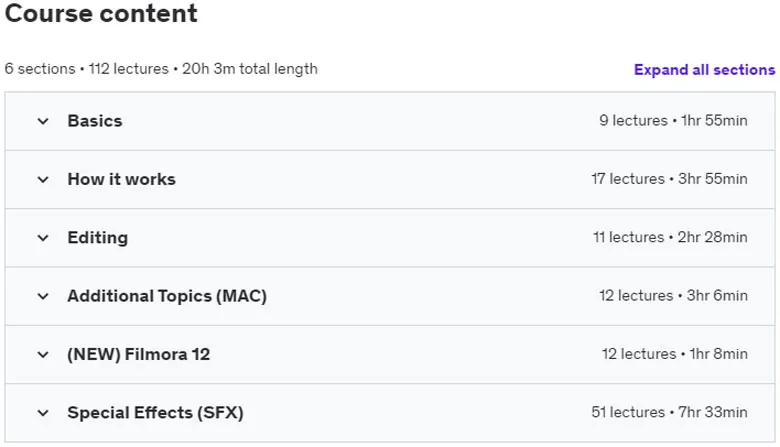780x447 pixels.
Task: Select the How it works title
Action: point(122,179)
